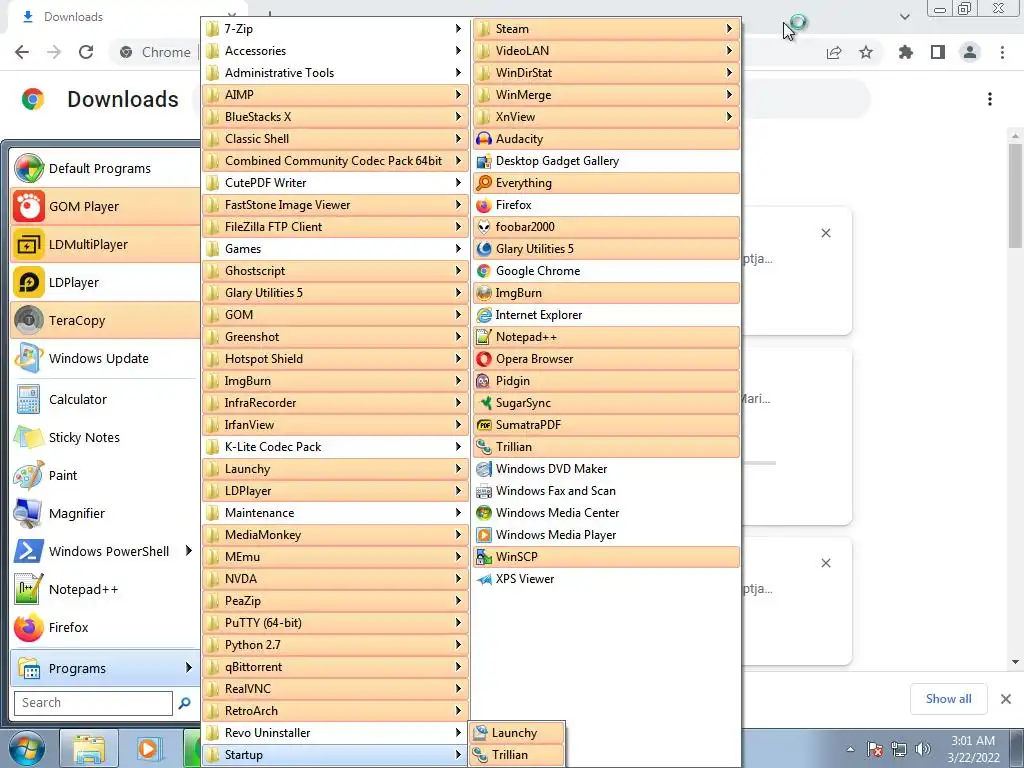Launch SumatraPDF
Screen dimensions: 1024x768
coord(607,424)
